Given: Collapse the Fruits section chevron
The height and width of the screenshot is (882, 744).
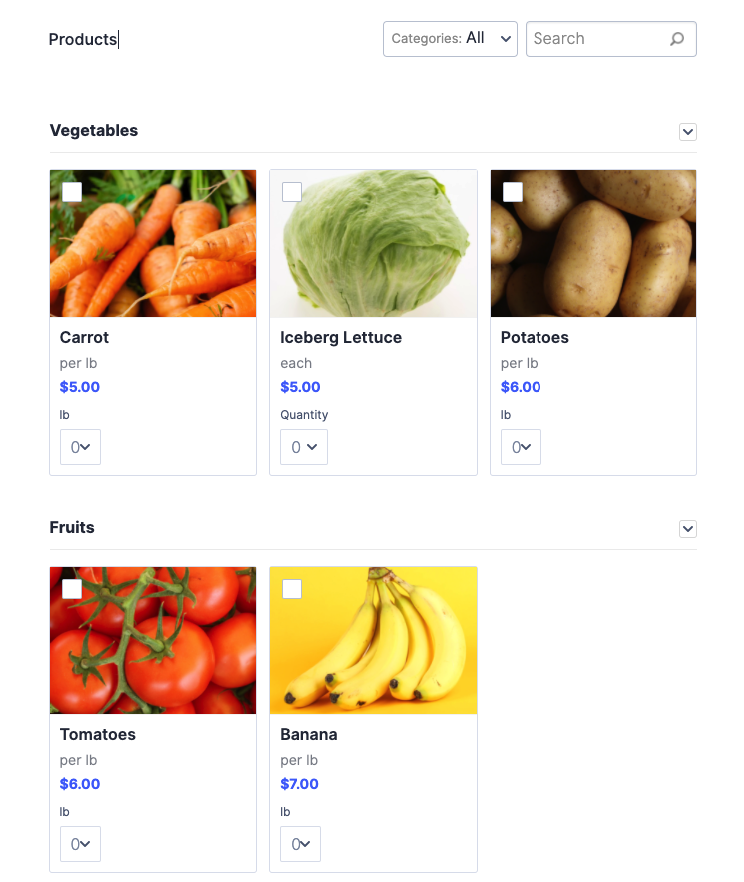Looking at the screenshot, I should pos(687,529).
